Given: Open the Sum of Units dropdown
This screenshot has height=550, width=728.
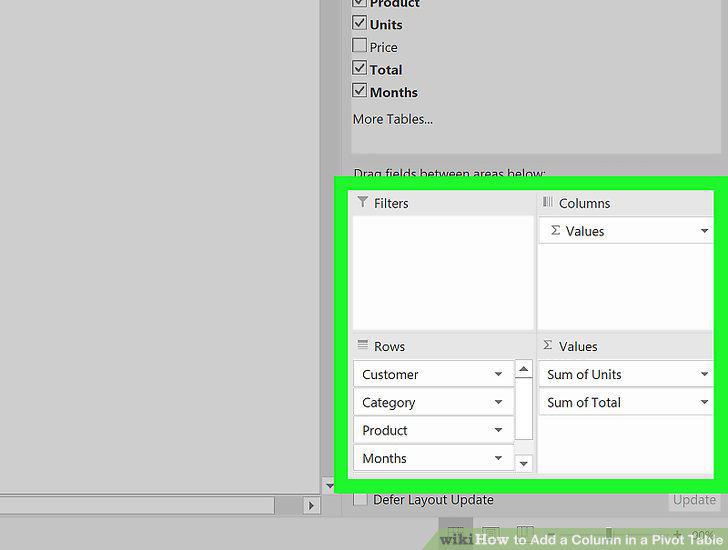Looking at the screenshot, I should coord(704,374).
